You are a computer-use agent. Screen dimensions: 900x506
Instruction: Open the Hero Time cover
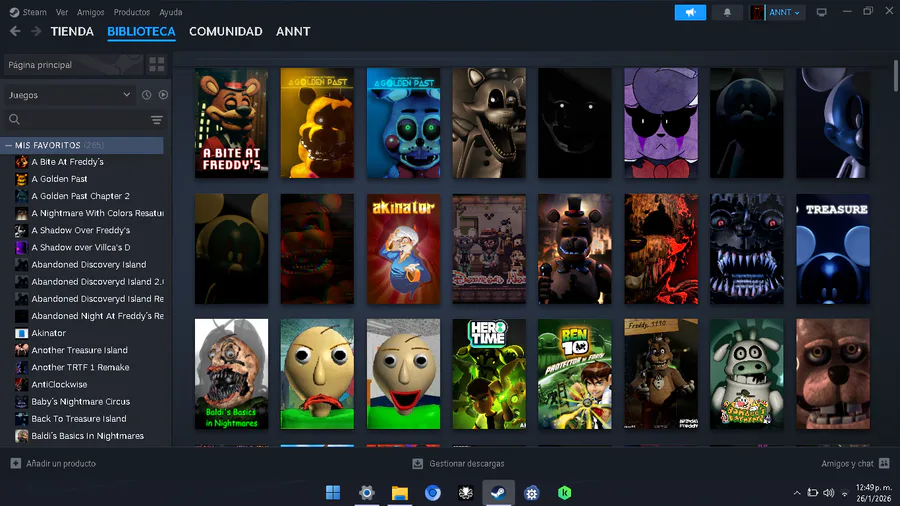tap(489, 374)
